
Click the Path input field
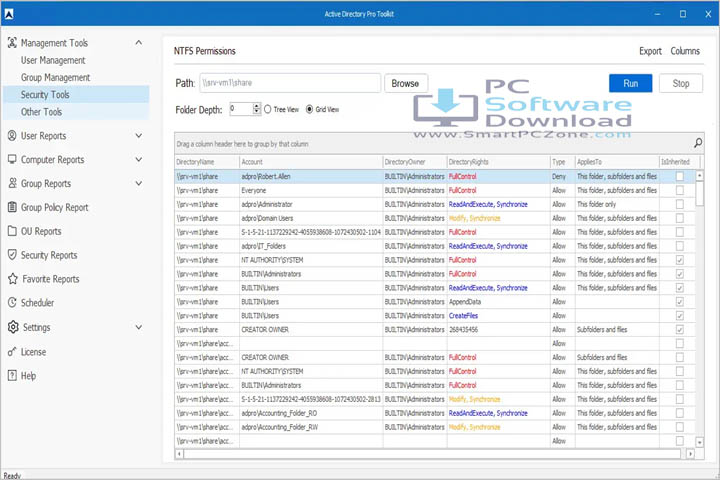(x=290, y=83)
